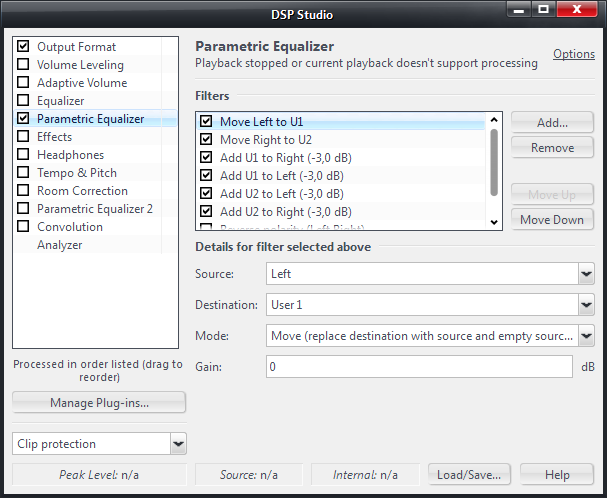Screen dimensions: 607x498
Task: Open the Room Correction section
Action: tap(82, 191)
